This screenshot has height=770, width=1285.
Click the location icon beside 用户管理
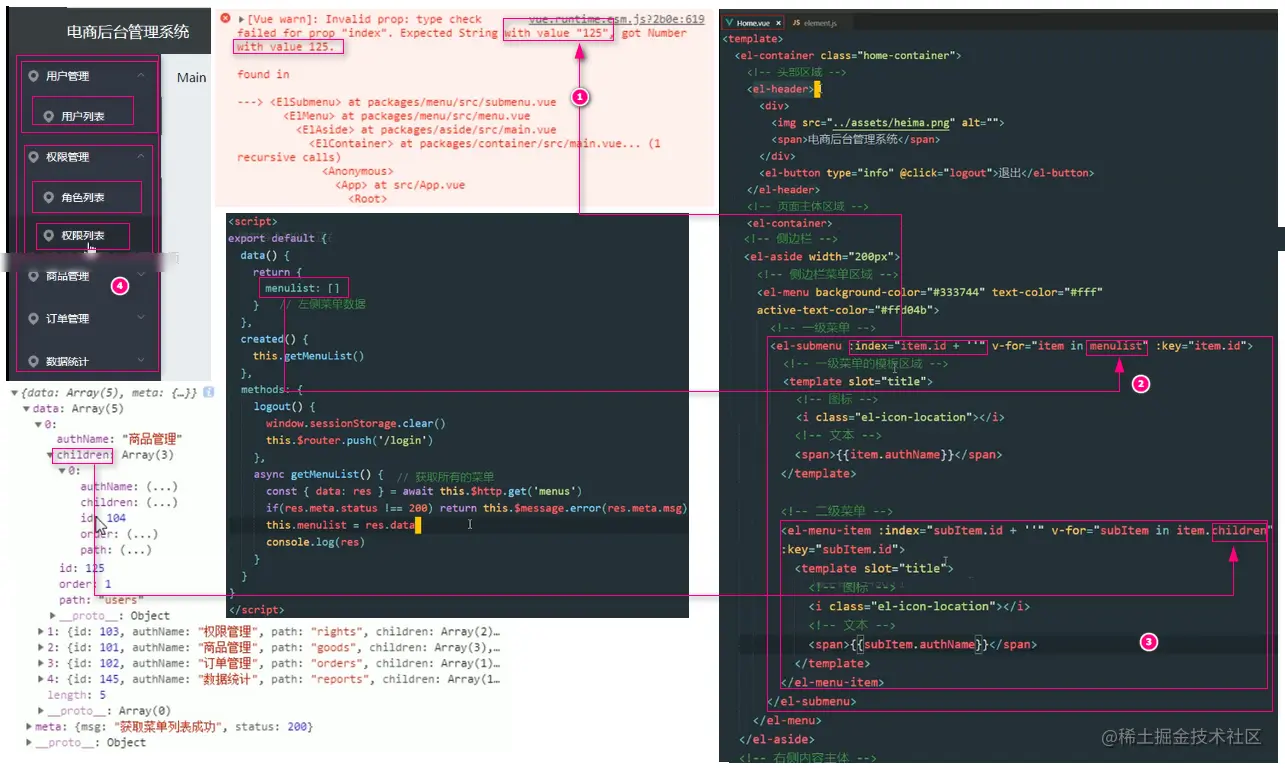(34, 76)
